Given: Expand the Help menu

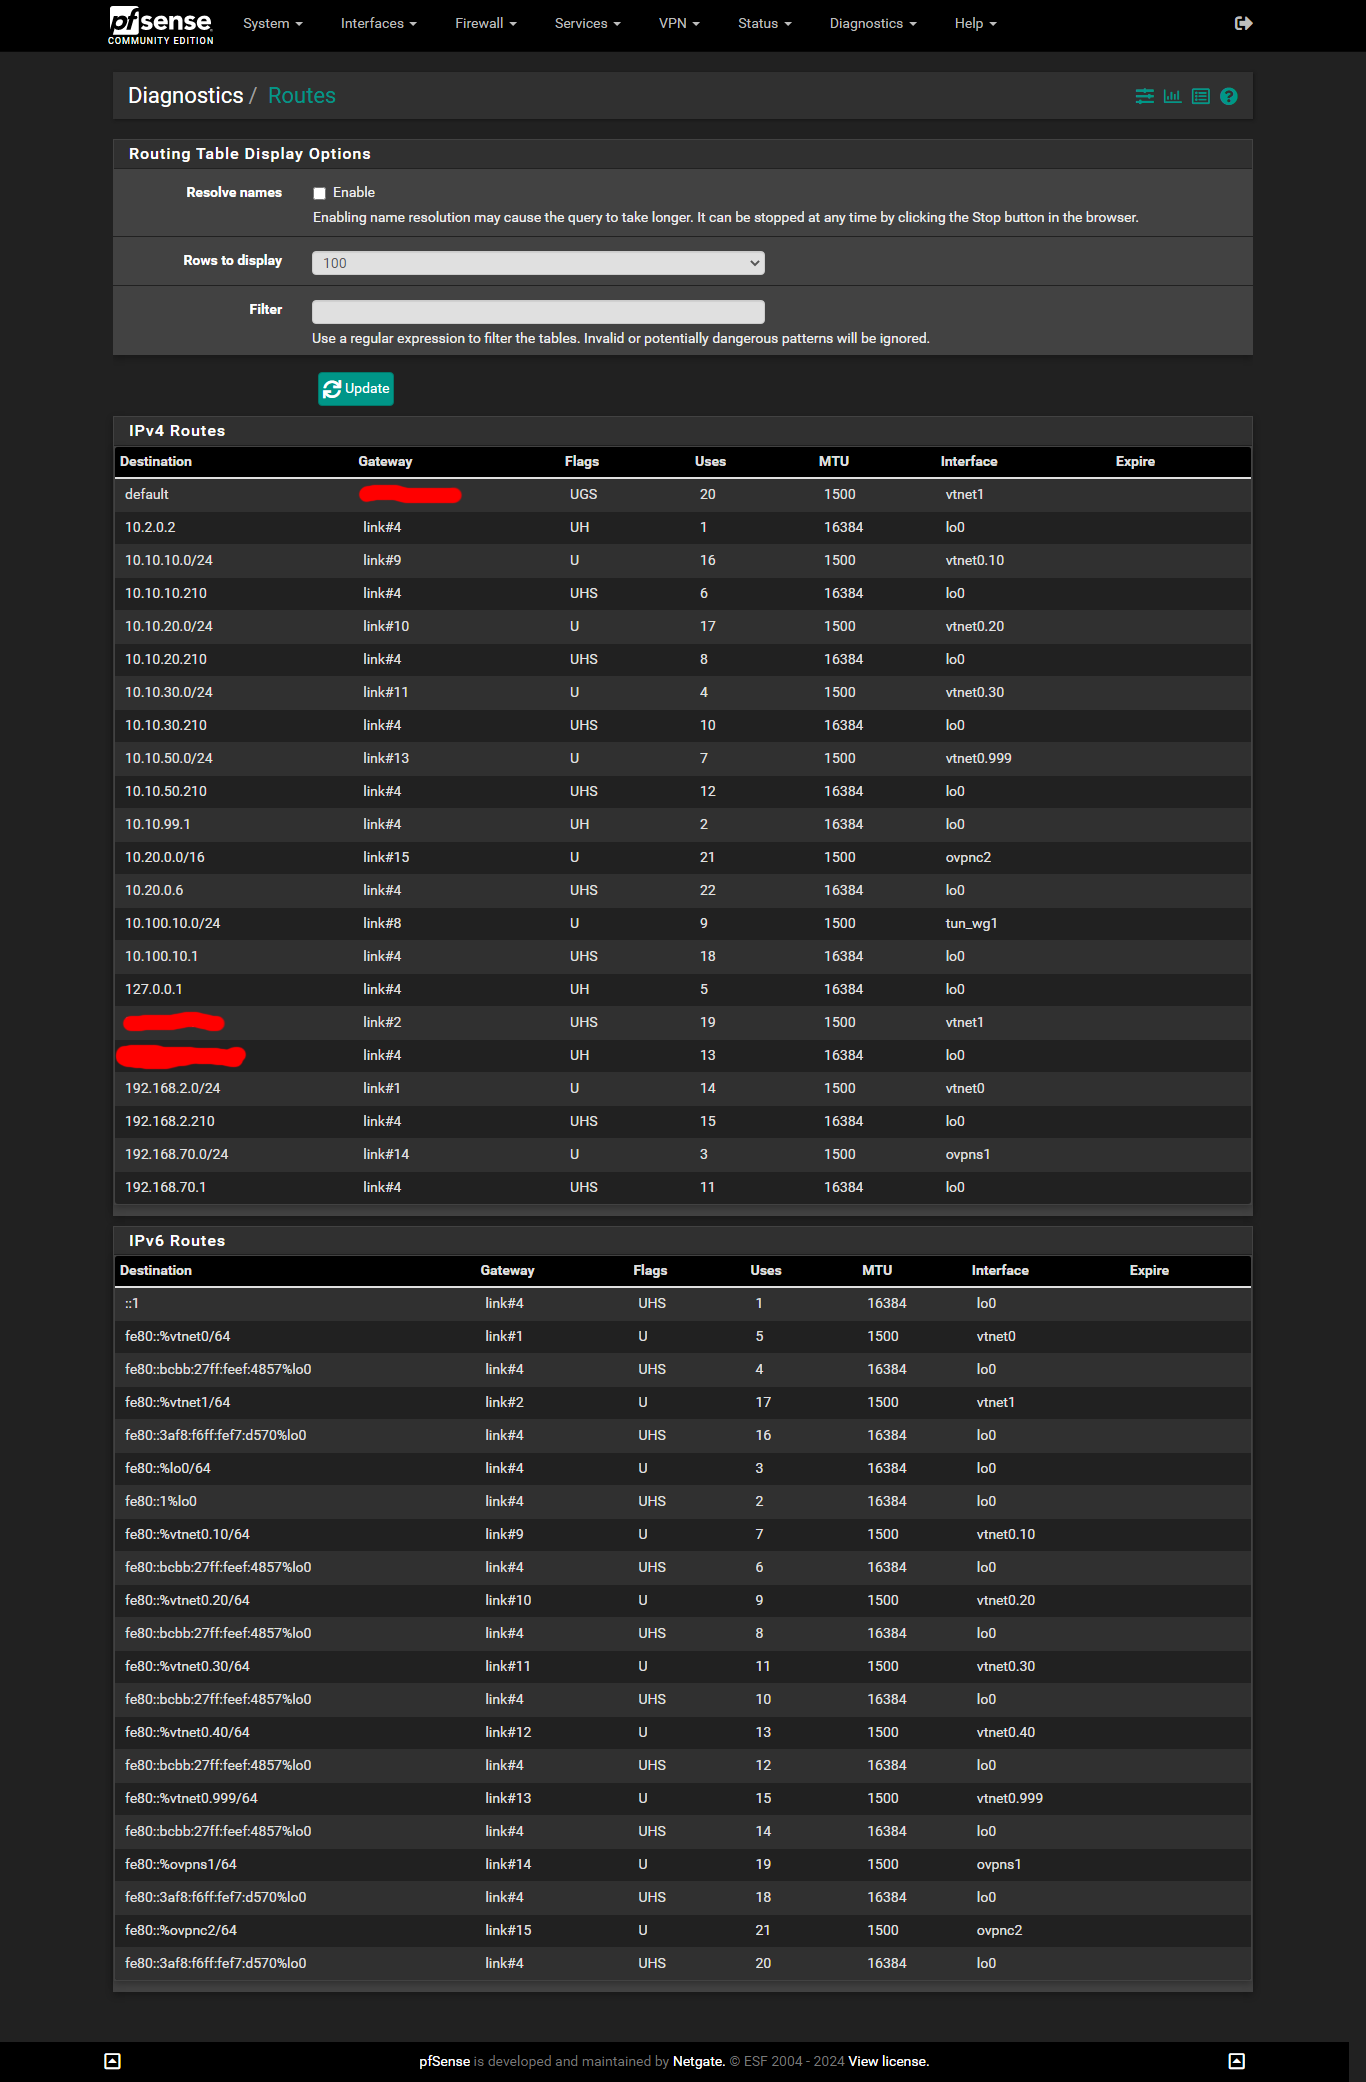Looking at the screenshot, I should coord(975,23).
